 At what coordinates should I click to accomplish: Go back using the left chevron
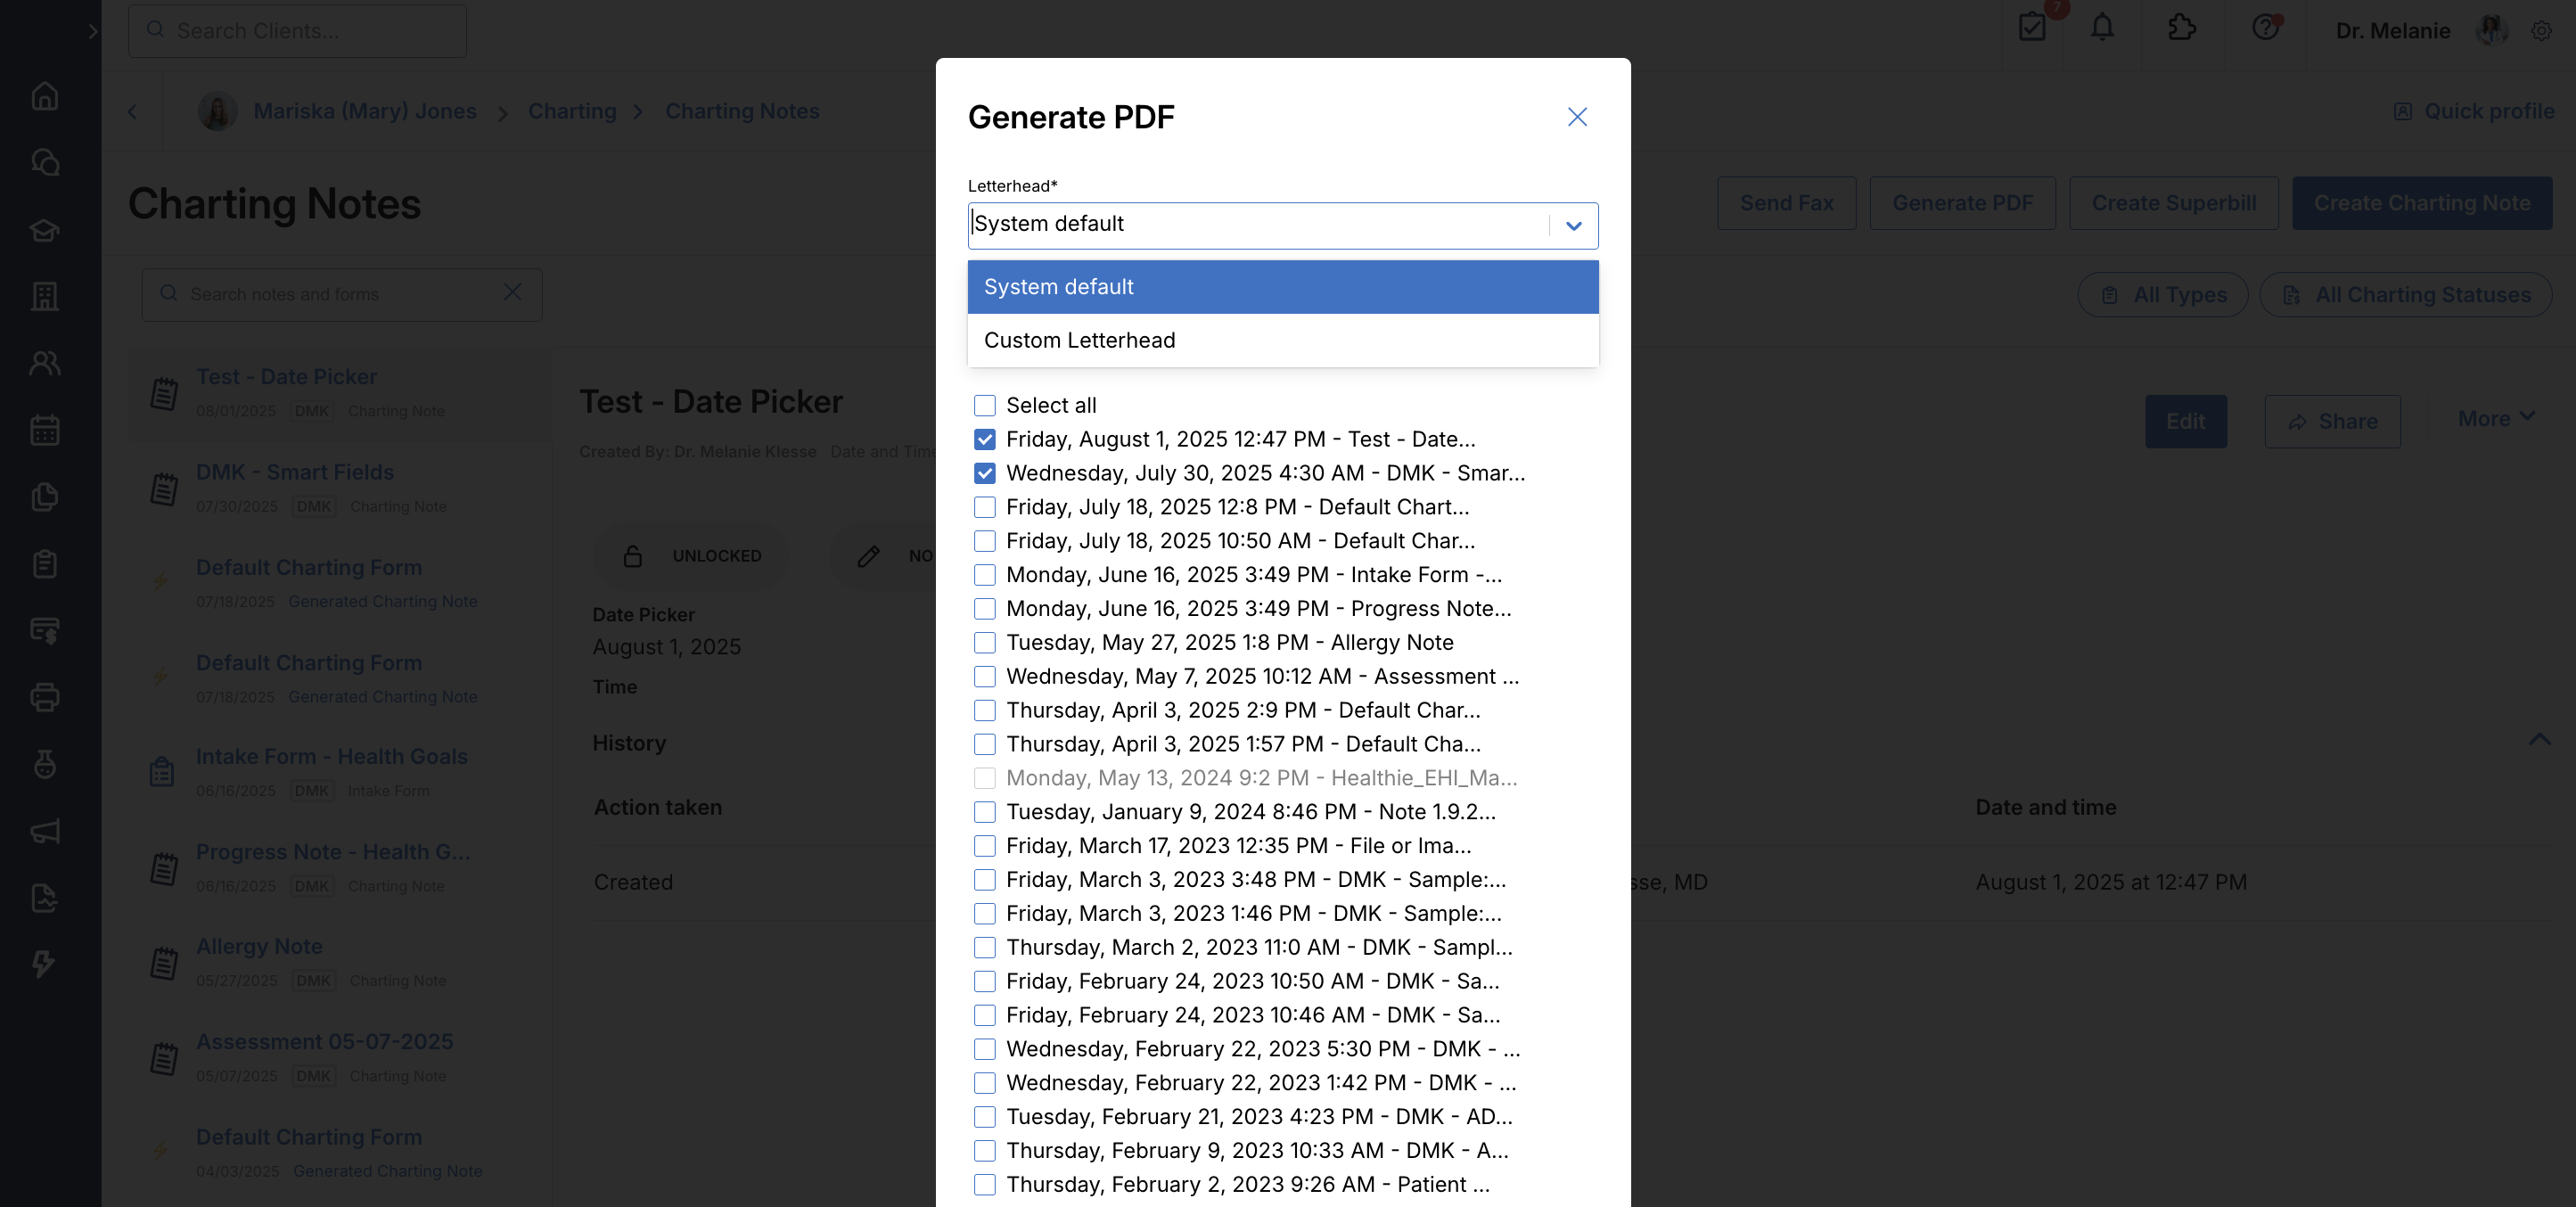pyautogui.click(x=132, y=112)
